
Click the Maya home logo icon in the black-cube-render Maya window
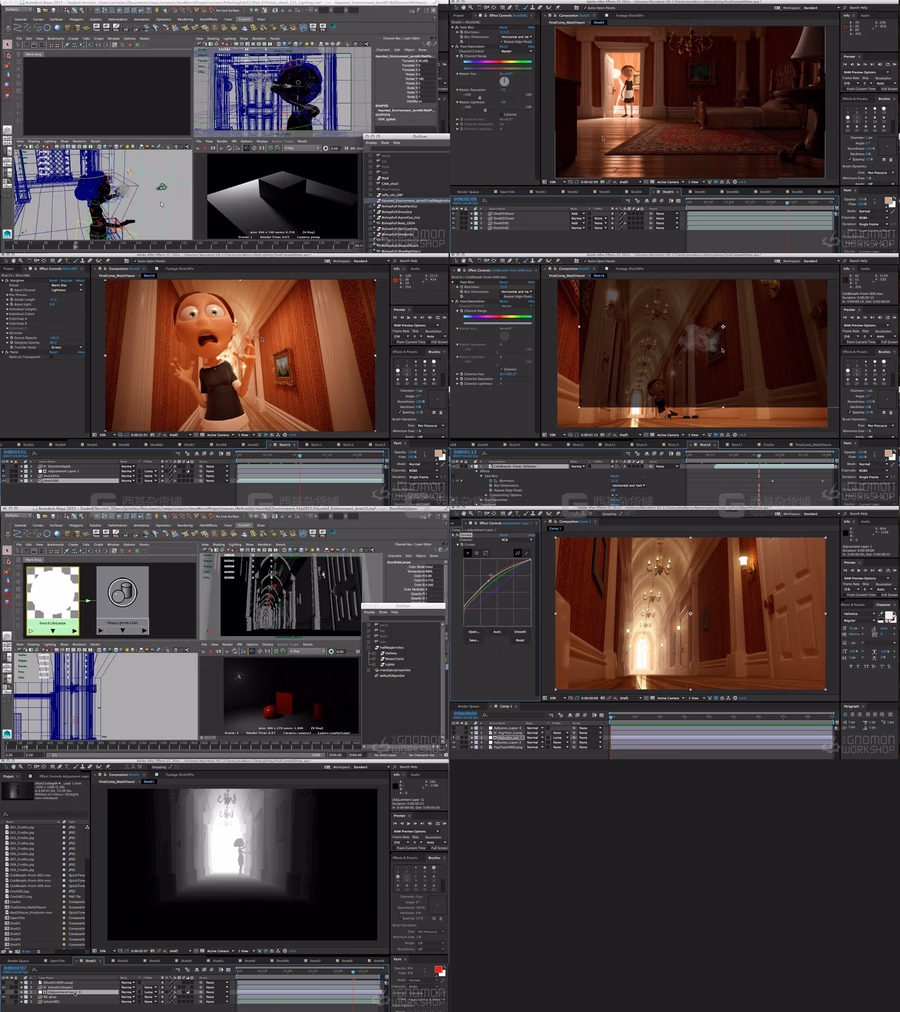tap(7, 233)
